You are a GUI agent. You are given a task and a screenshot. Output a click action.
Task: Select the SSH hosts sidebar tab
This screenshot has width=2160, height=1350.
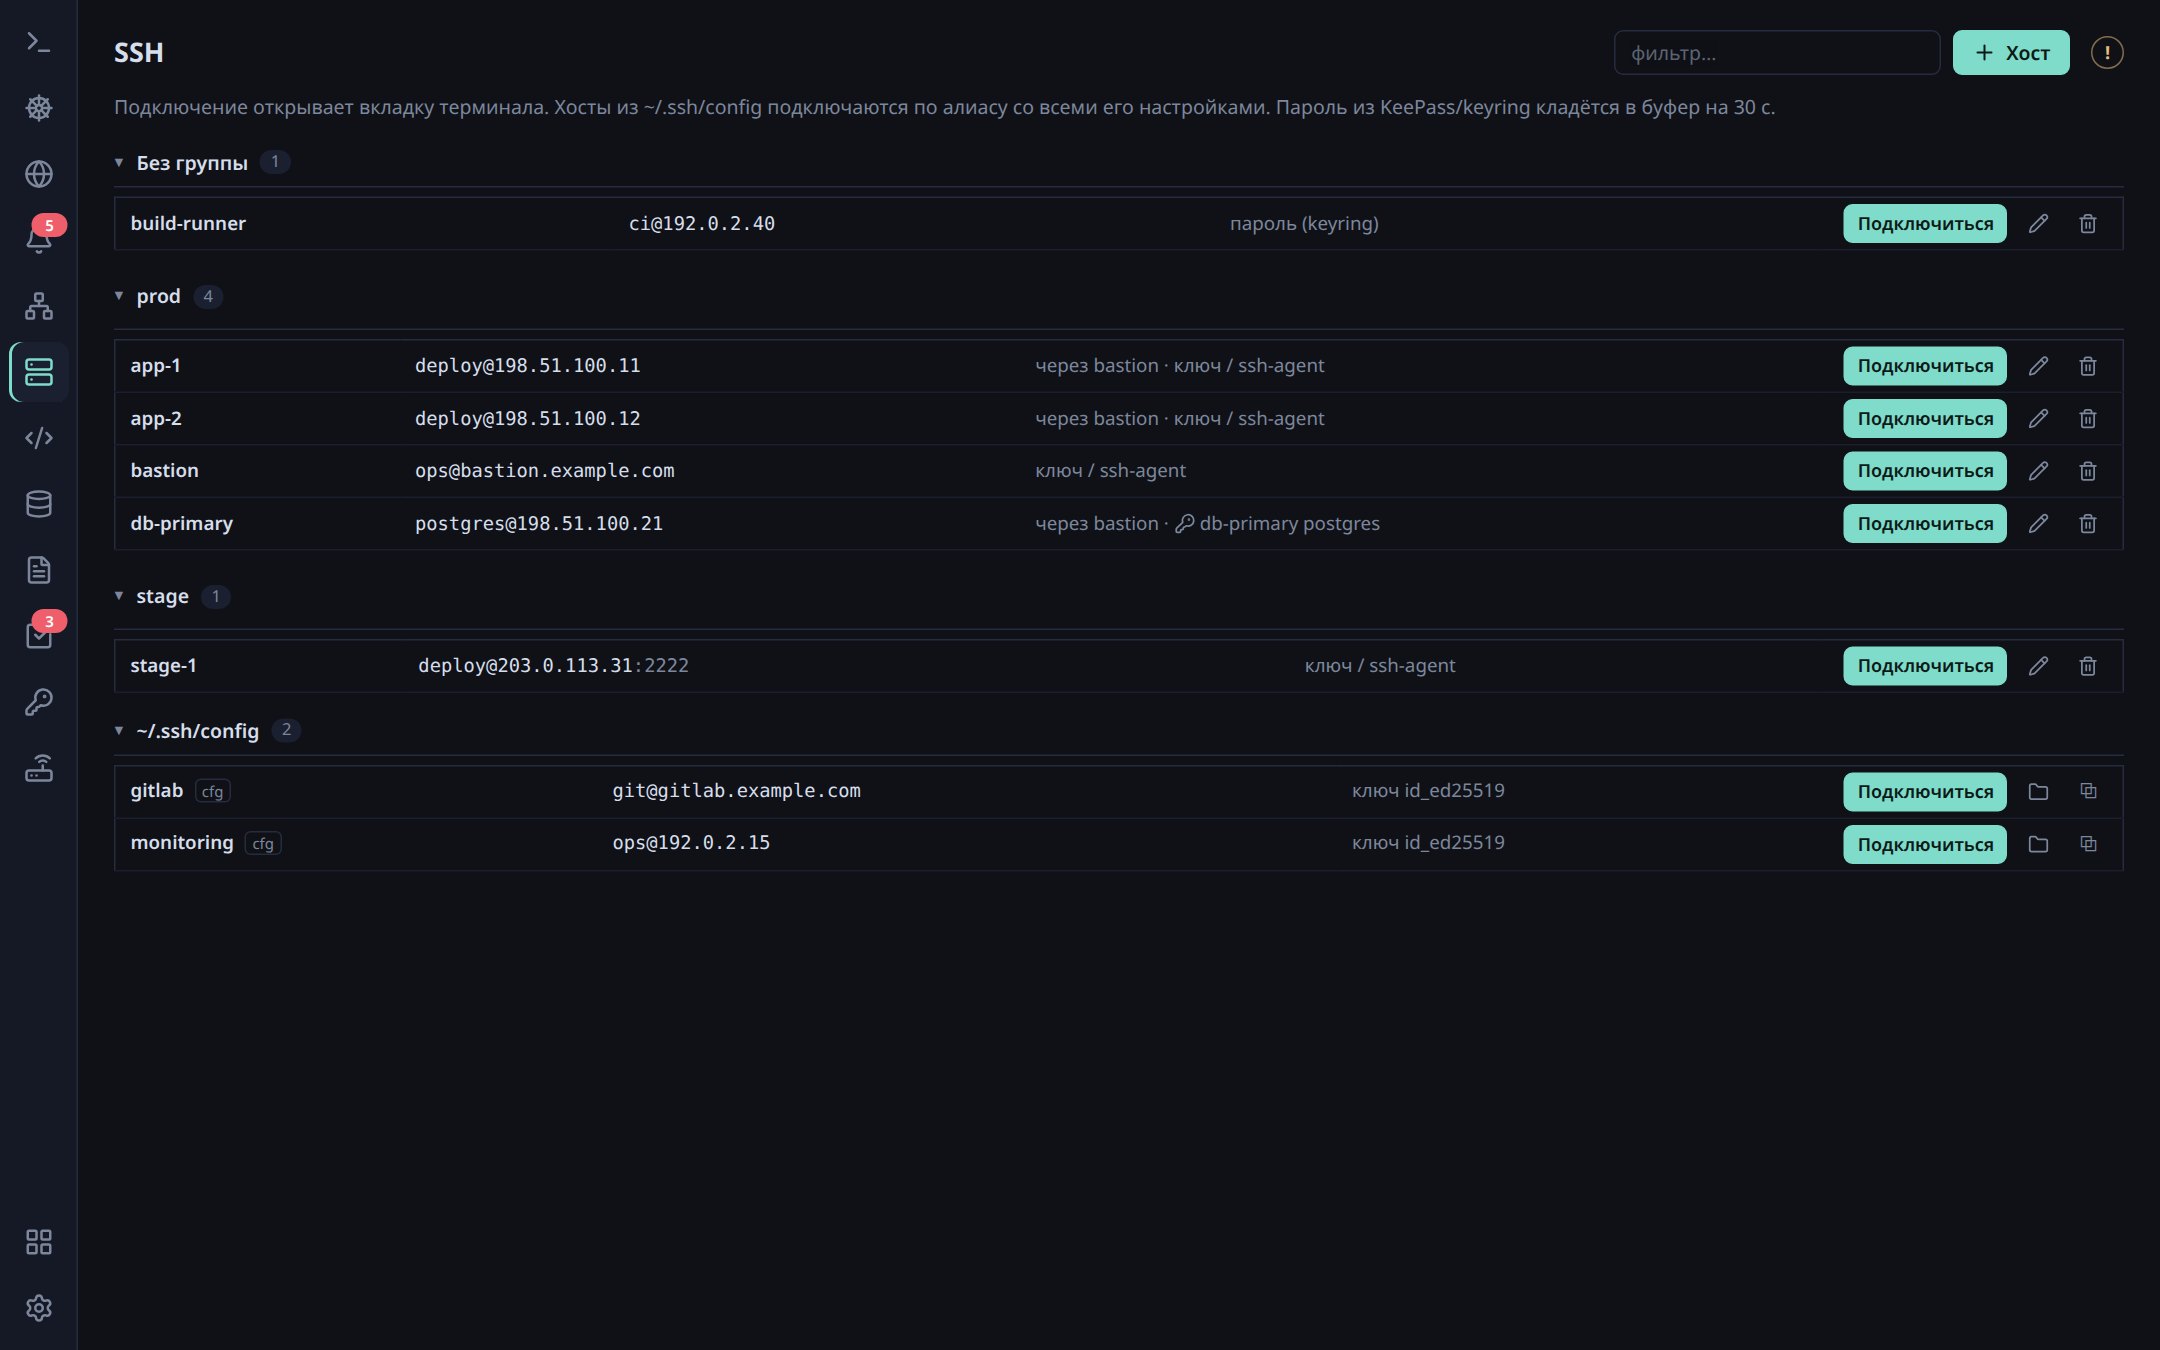39,372
